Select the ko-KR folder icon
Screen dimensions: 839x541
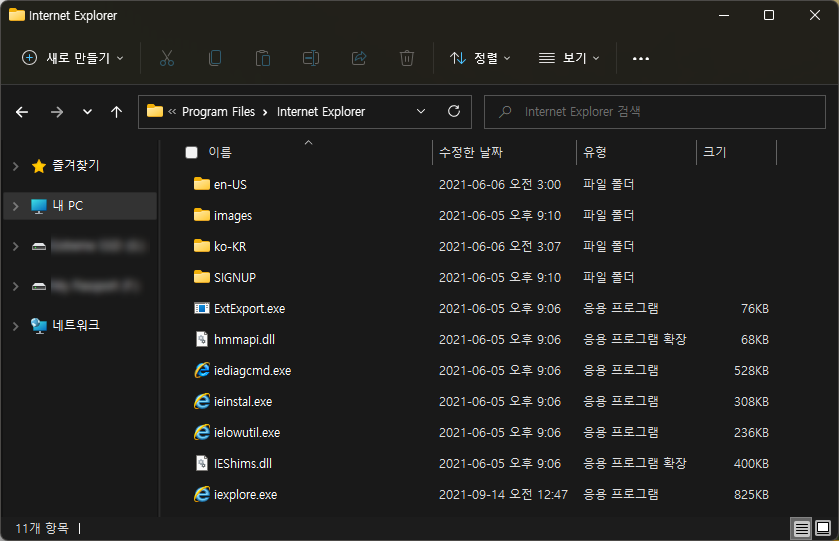point(202,246)
